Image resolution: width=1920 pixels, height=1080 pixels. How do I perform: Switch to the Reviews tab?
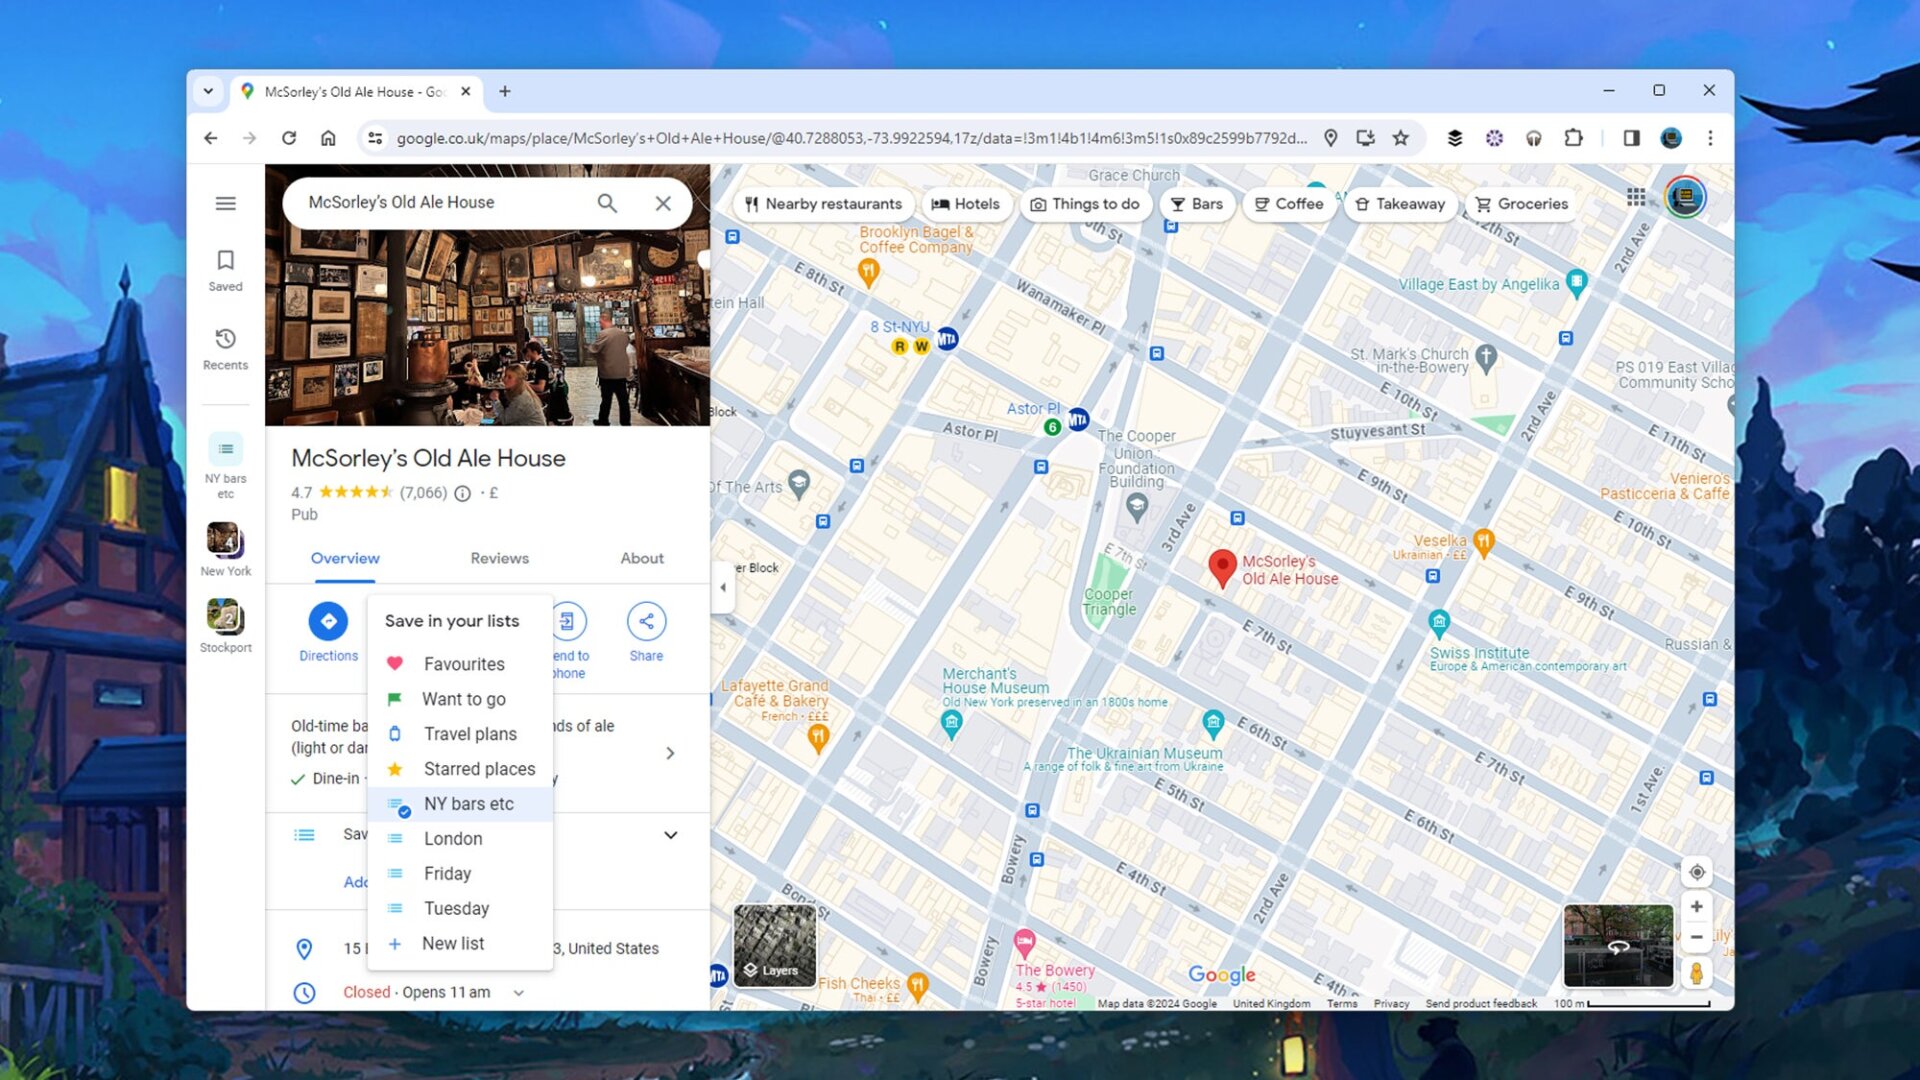499,558
